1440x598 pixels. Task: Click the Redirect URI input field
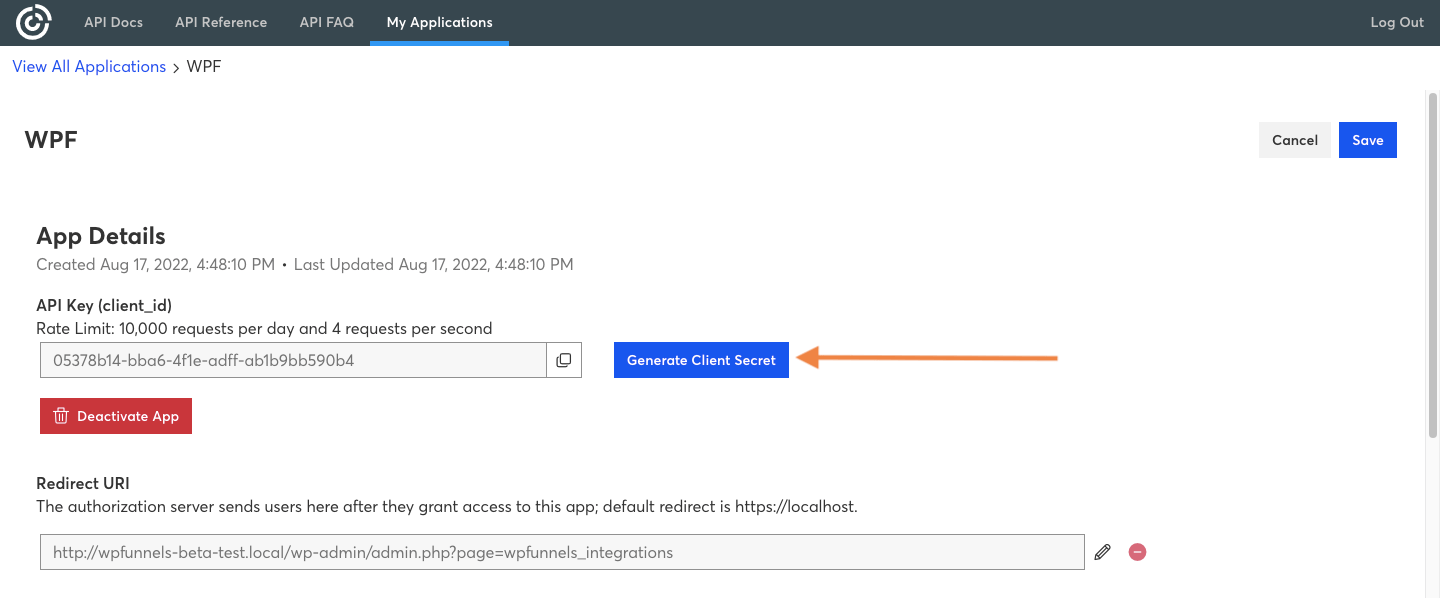(562, 552)
